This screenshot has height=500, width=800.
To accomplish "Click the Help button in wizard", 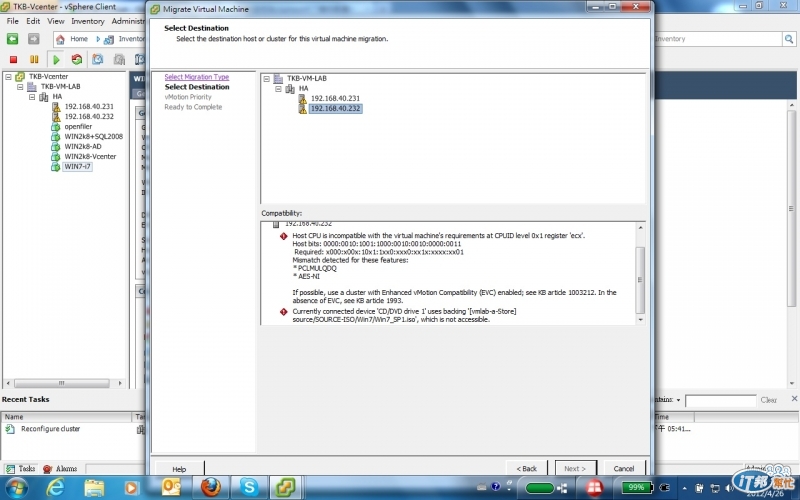I will click(x=179, y=469).
